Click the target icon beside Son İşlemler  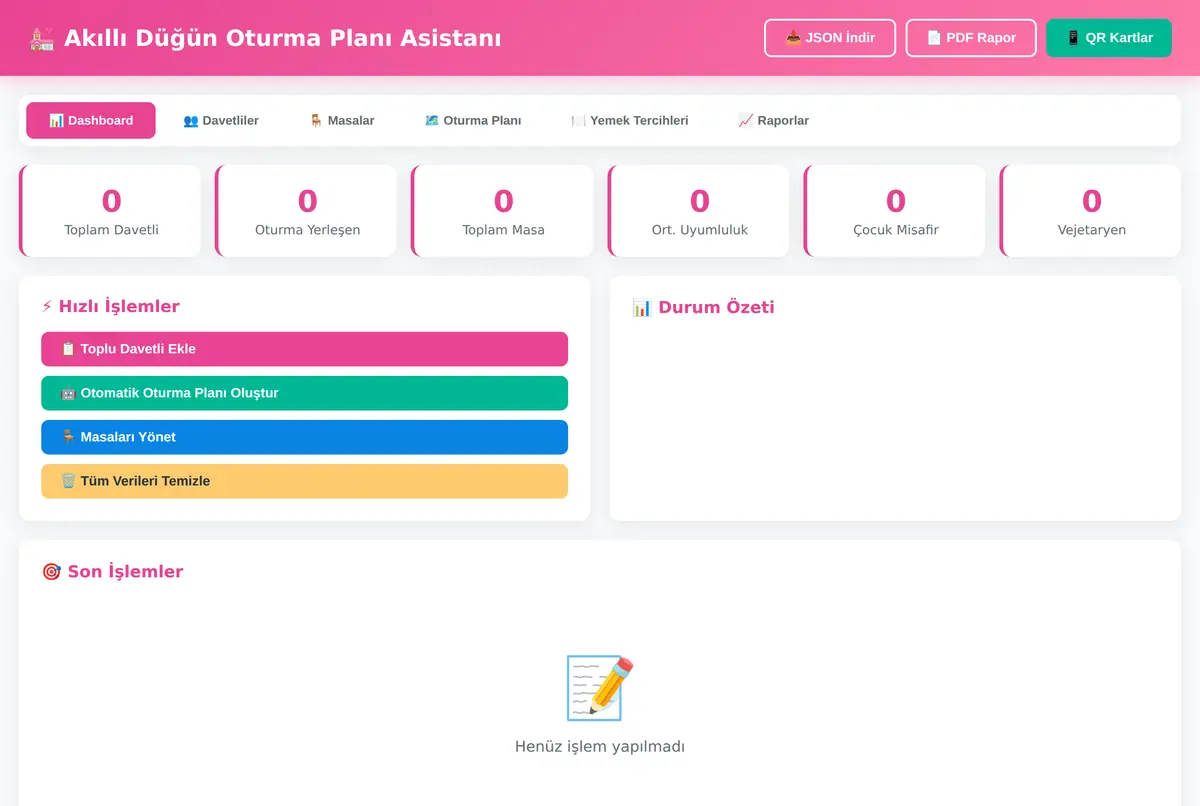click(x=51, y=572)
